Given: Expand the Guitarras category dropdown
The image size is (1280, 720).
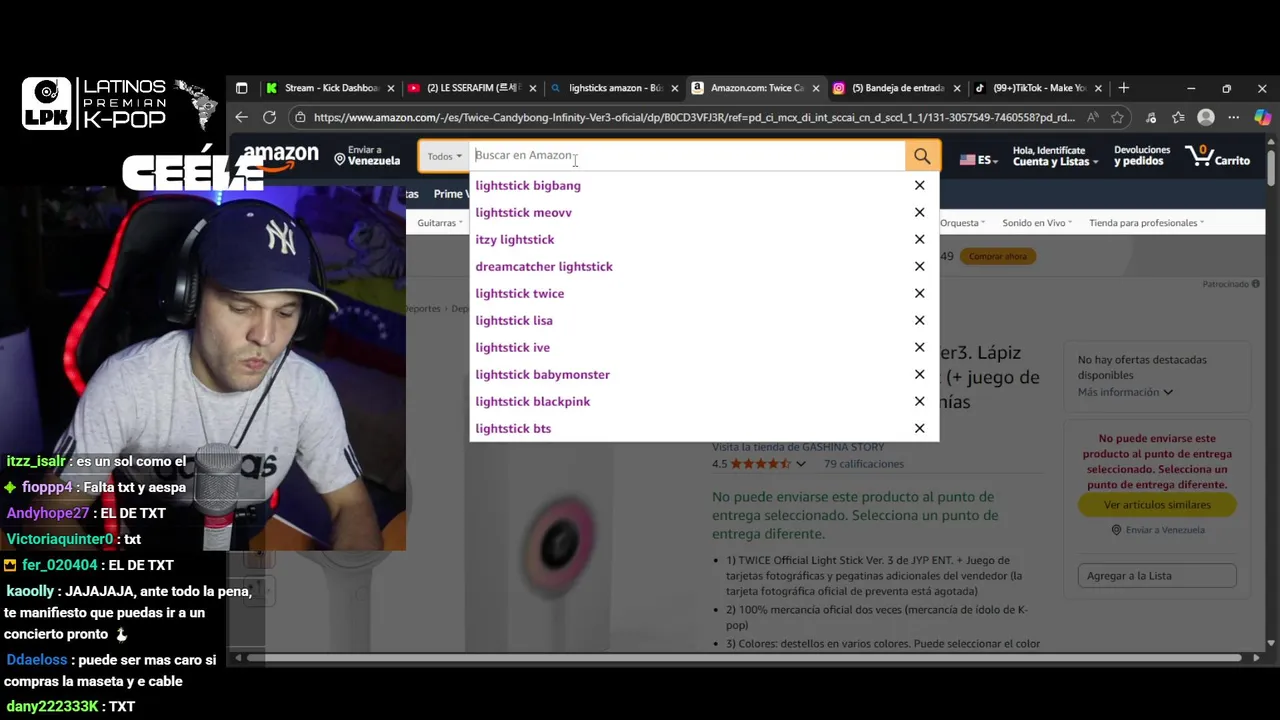Looking at the screenshot, I should point(440,223).
